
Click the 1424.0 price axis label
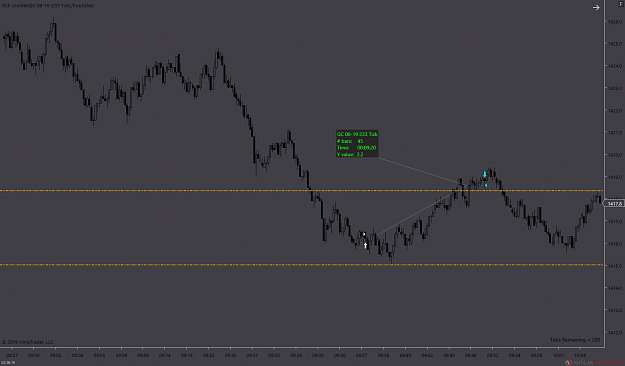(x=615, y=66)
